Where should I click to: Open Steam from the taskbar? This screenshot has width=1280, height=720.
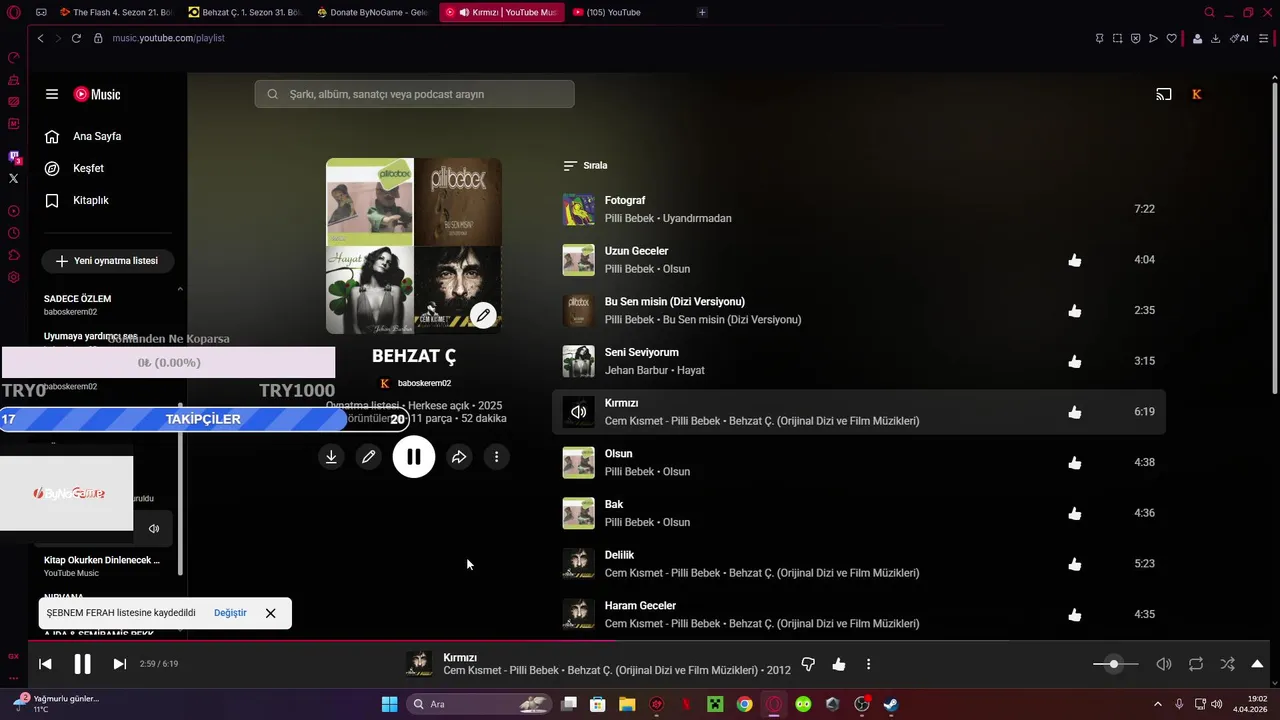(890, 704)
